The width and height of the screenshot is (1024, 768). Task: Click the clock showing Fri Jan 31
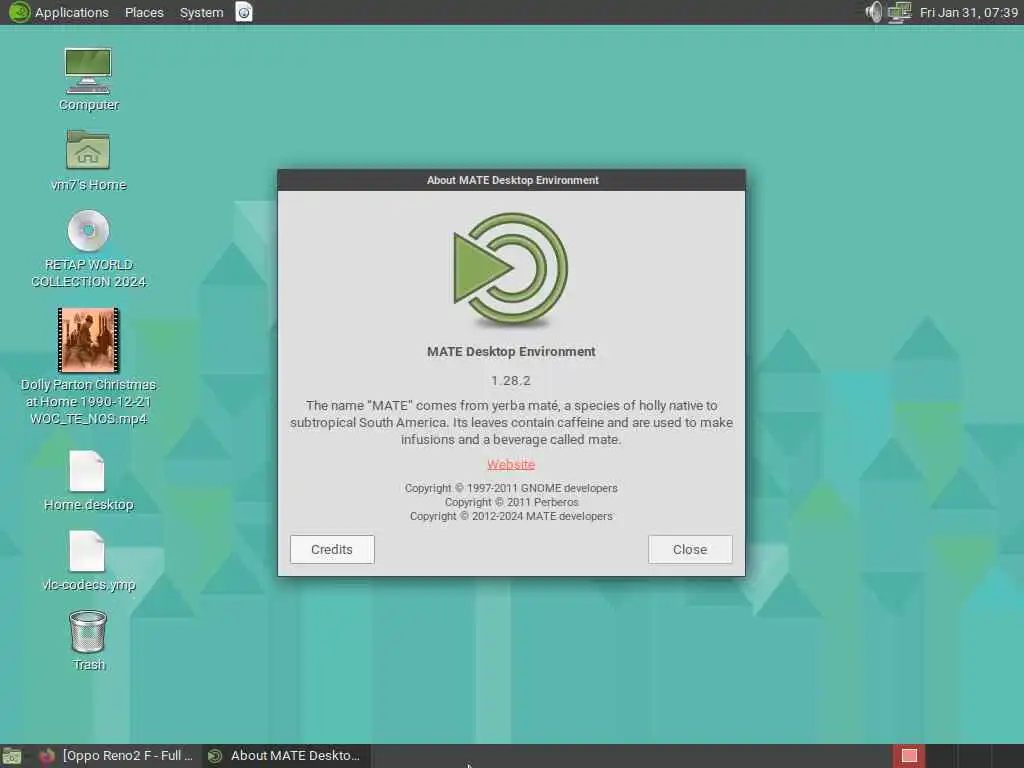tap(968, 12)
